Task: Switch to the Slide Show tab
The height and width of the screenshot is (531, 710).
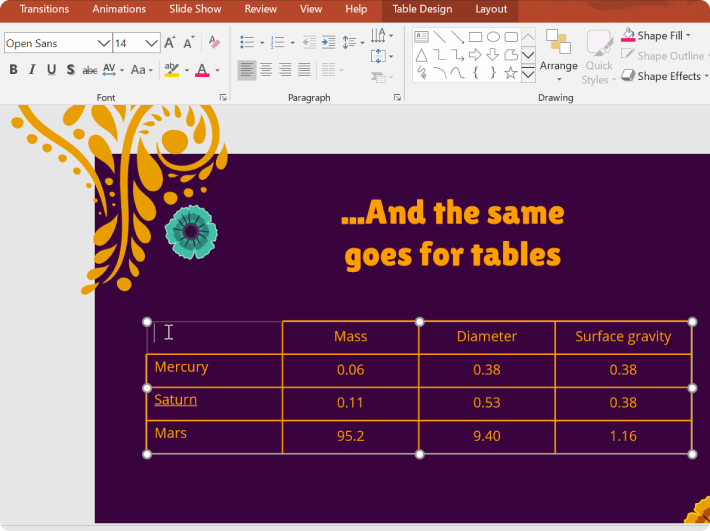Action: point(195,9)
